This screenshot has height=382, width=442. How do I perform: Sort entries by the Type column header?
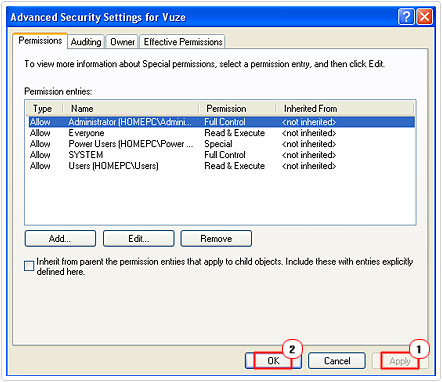click(44, 109)
